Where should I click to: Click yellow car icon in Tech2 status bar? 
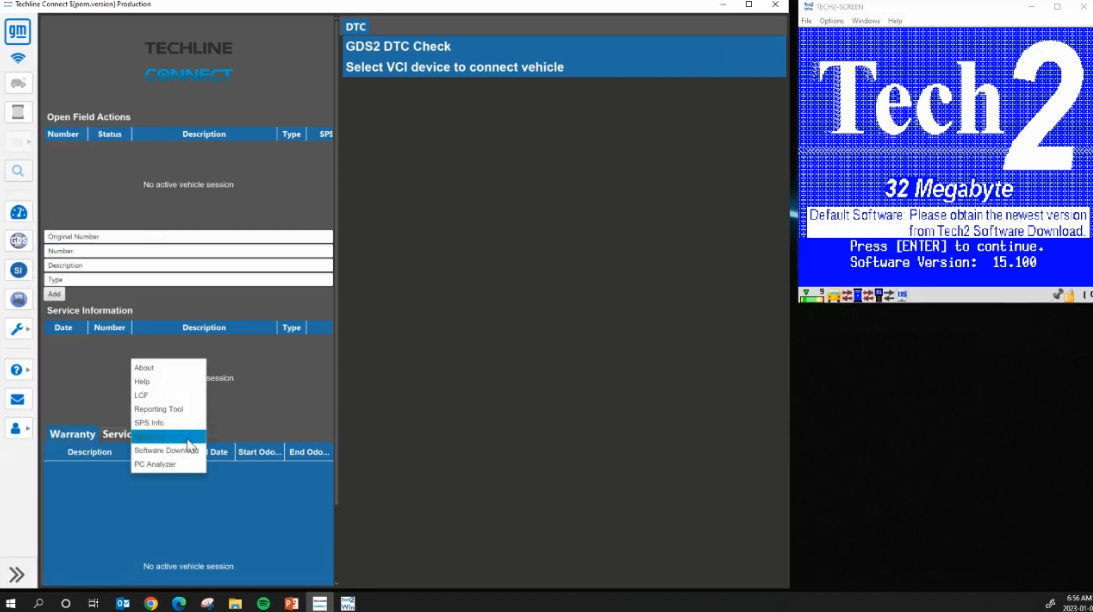(833, 296)
